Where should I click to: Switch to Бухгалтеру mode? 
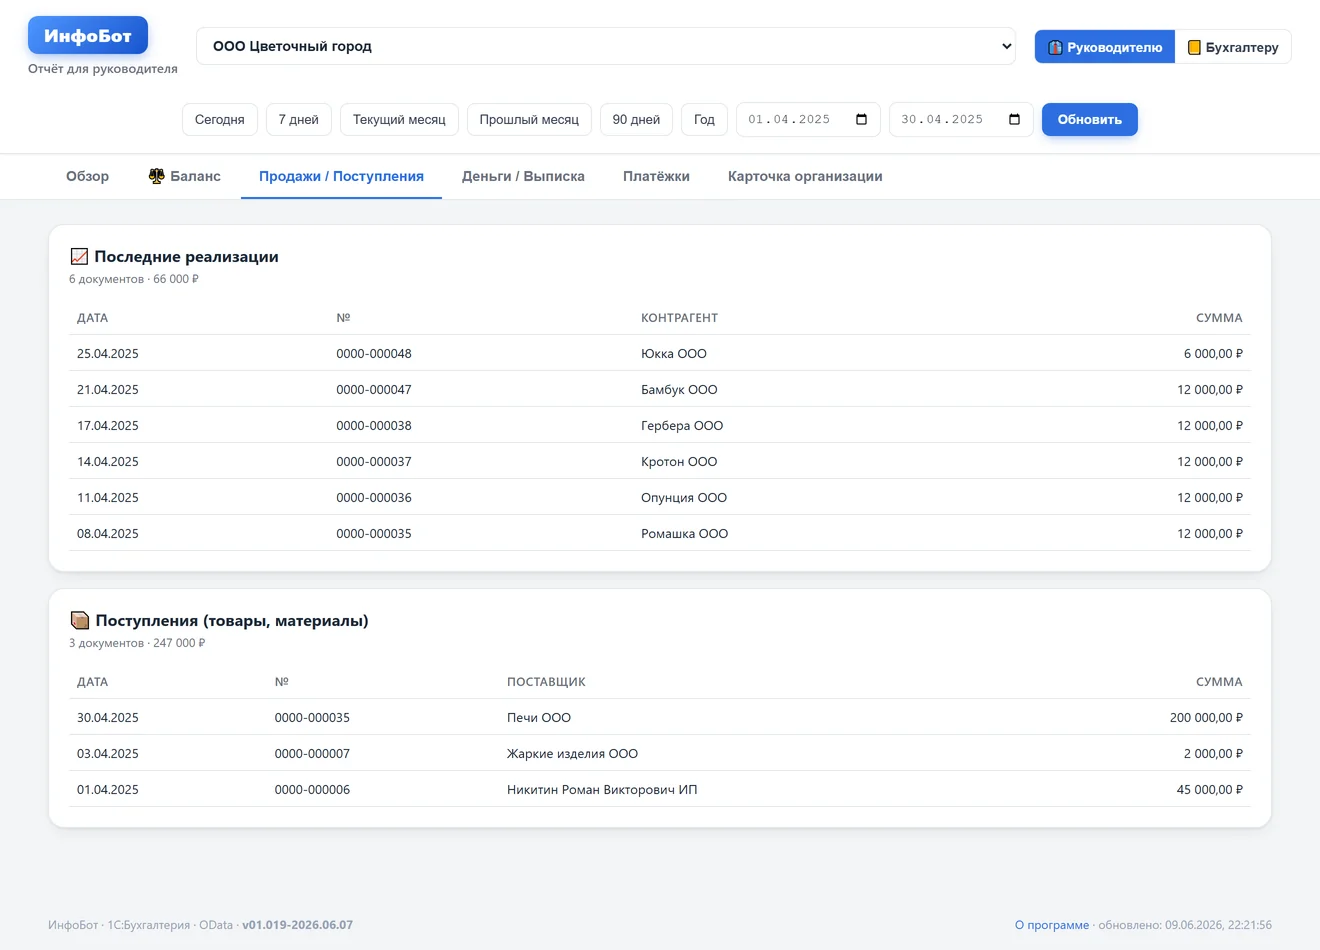point(1233,47)
